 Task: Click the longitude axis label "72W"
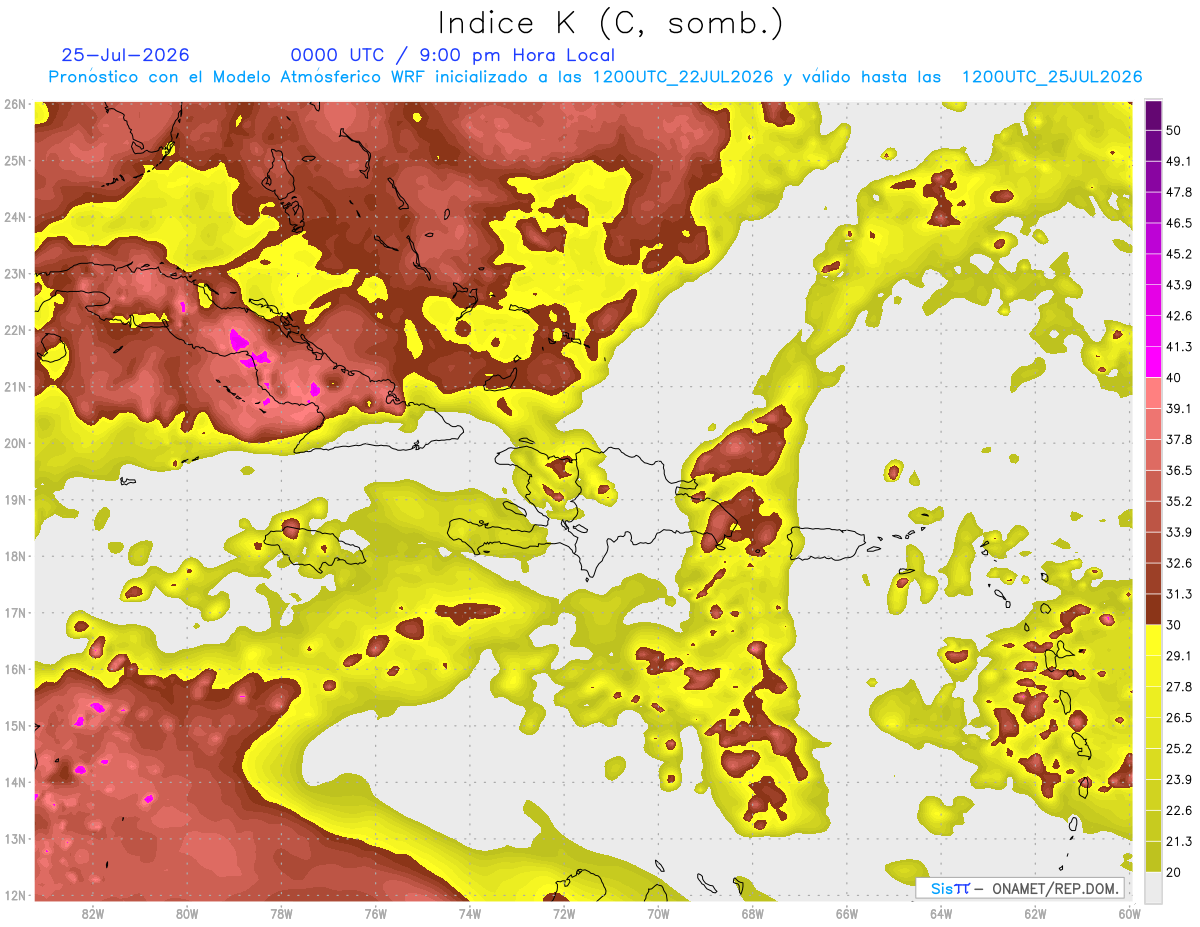coord(564,913)
